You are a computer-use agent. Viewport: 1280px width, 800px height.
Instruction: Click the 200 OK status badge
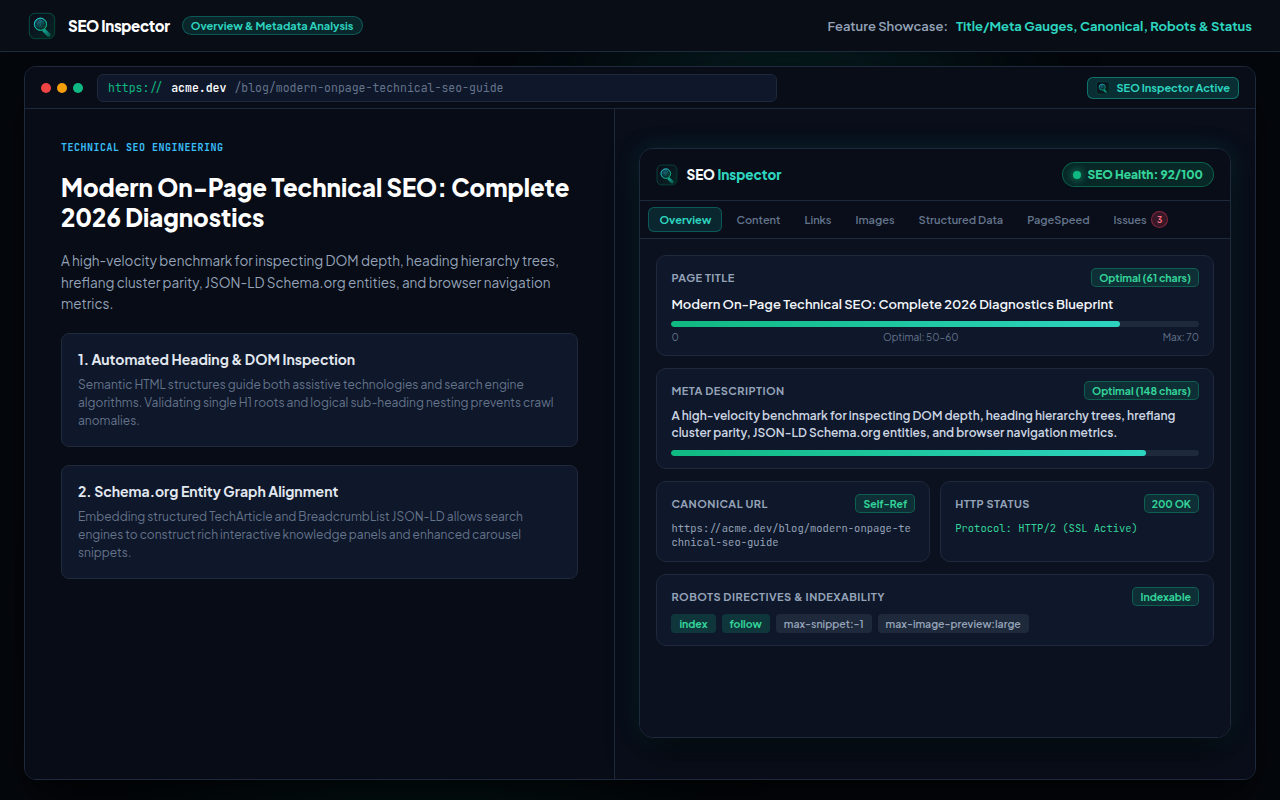coord(1171,504)
